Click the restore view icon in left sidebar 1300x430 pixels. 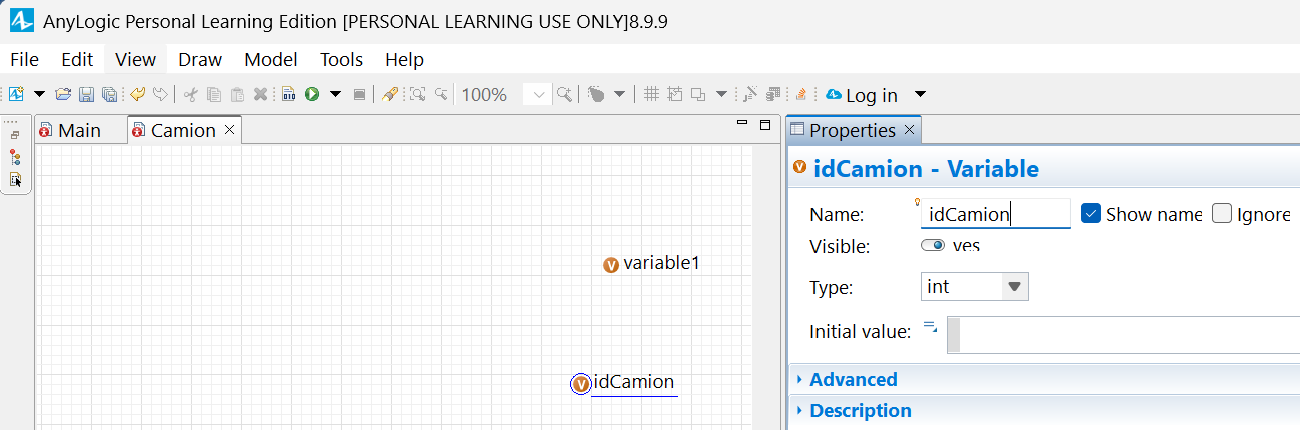pyautogui.click(x=15, y=134)
